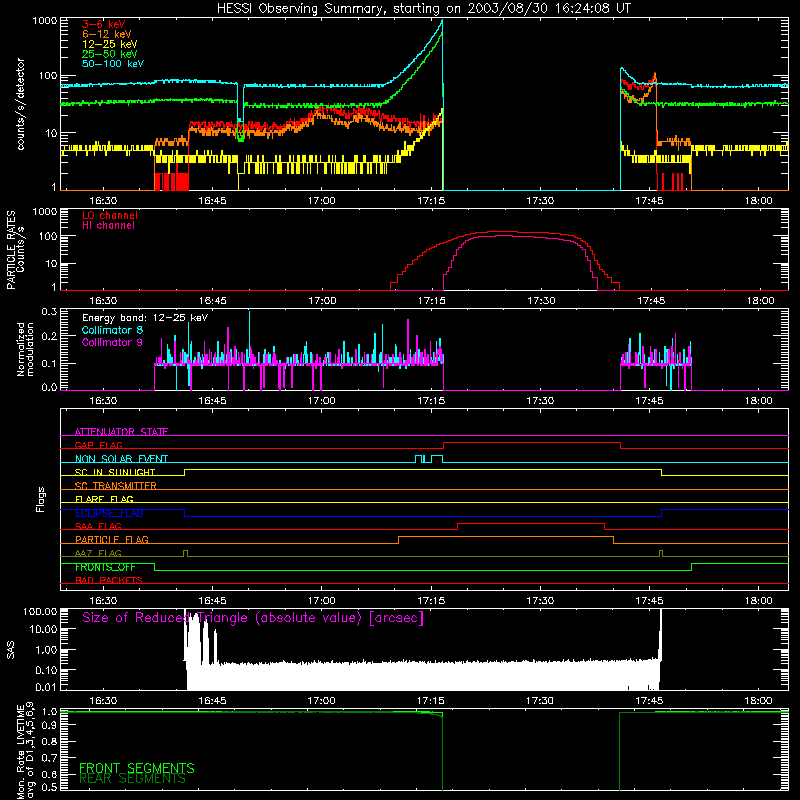This screenshot has width=800, height=800.
Task: Click the REAR SEGMENTS legend label
Action: point(132,779)
